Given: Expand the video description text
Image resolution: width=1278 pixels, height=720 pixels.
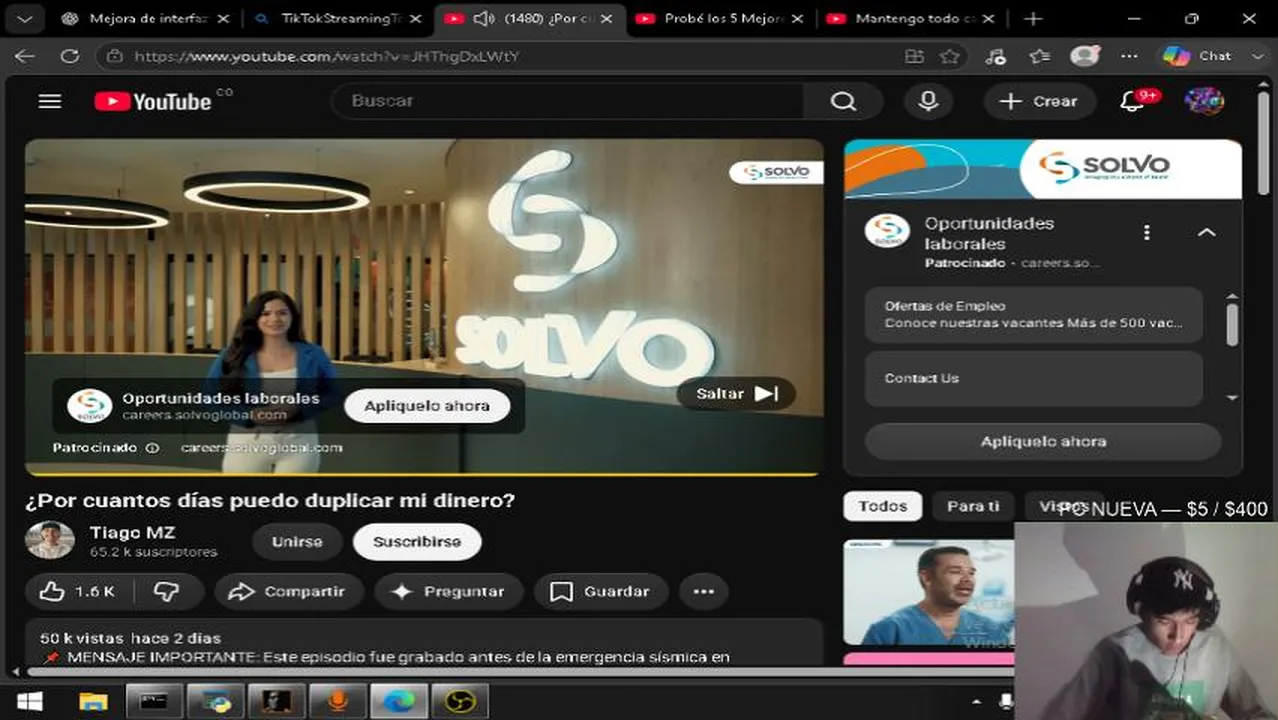Looking at the screenshot, I should pos(424,646).
